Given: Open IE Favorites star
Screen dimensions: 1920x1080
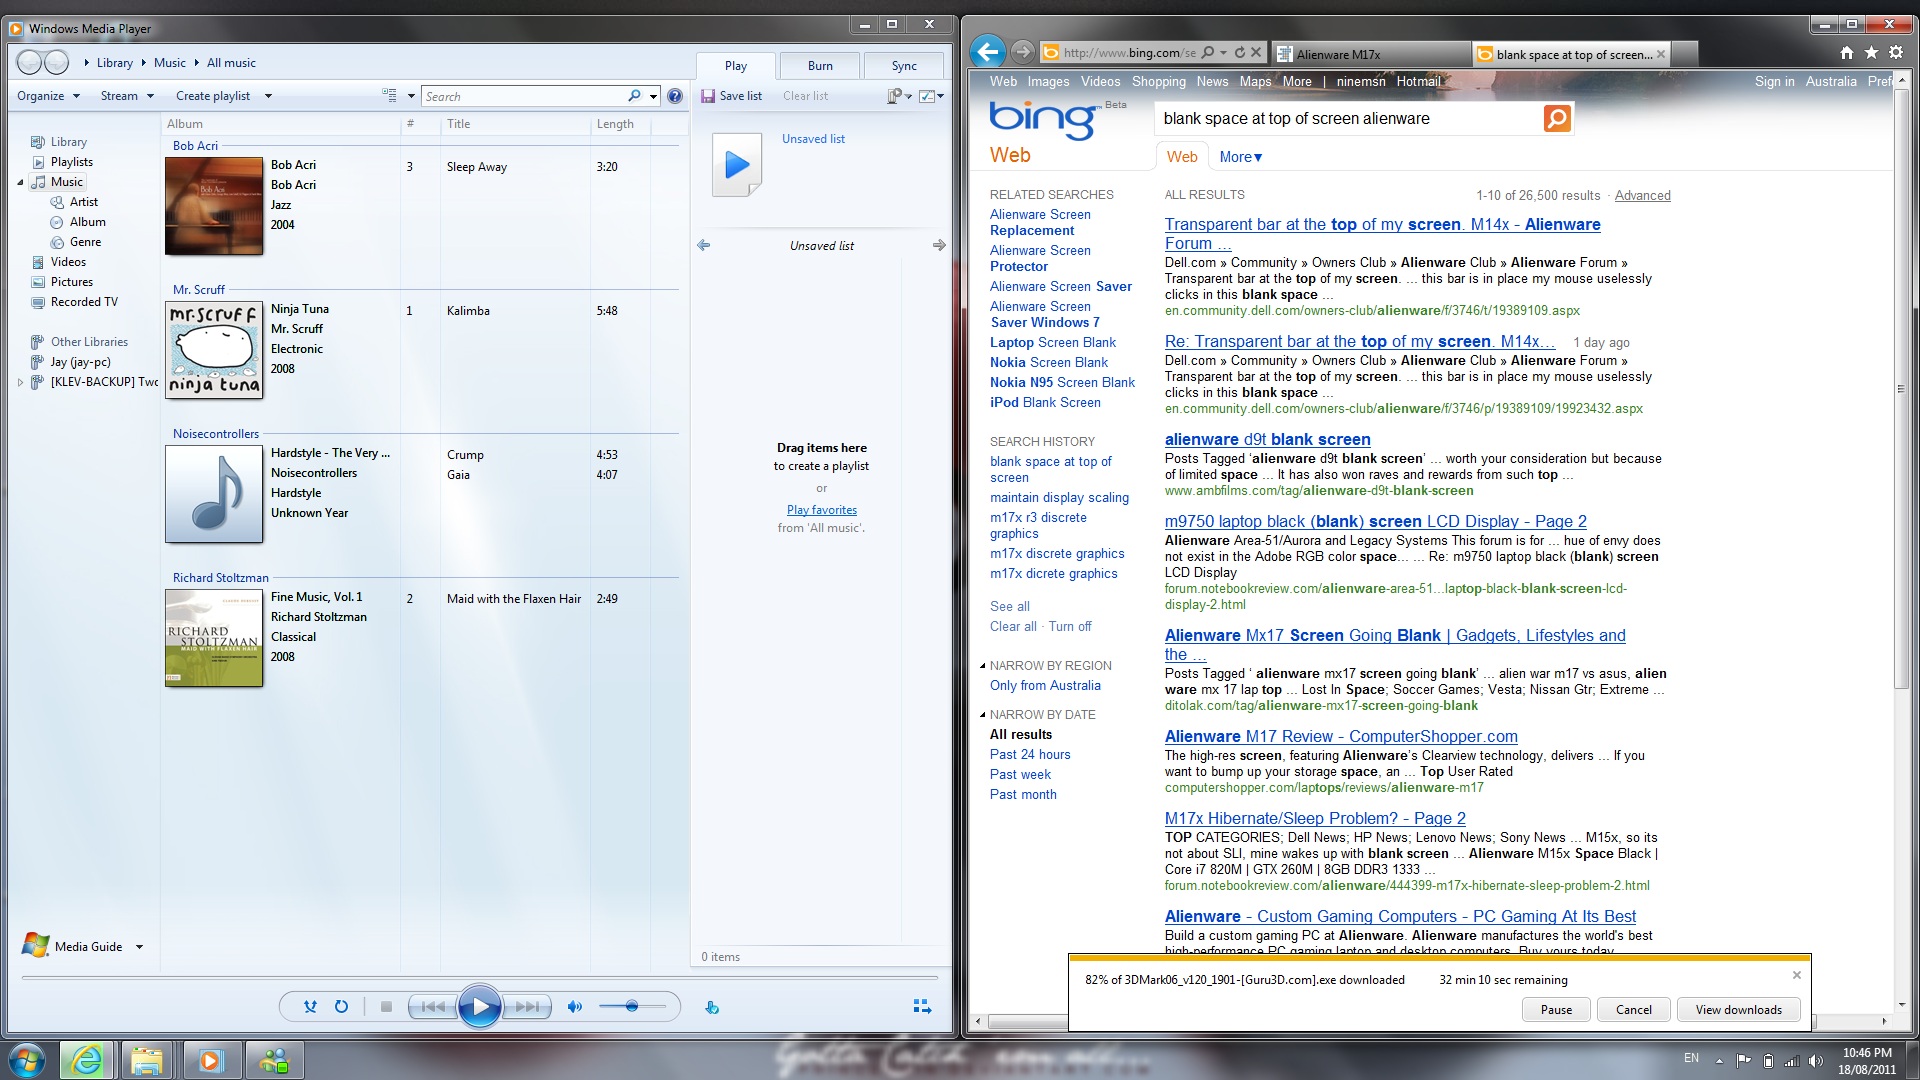Looking at the screenshot, I should click(x=1871, y=53).
